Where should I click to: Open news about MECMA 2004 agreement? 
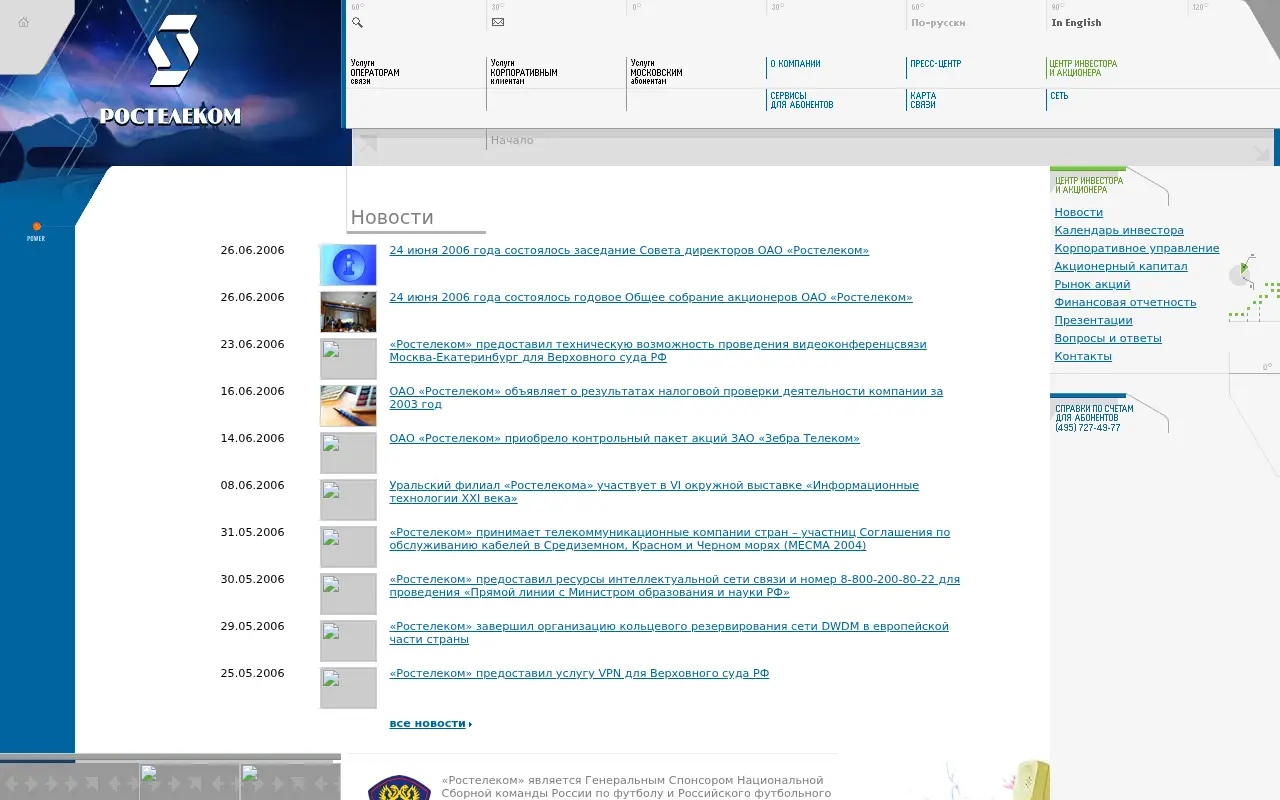click(670, 538)
